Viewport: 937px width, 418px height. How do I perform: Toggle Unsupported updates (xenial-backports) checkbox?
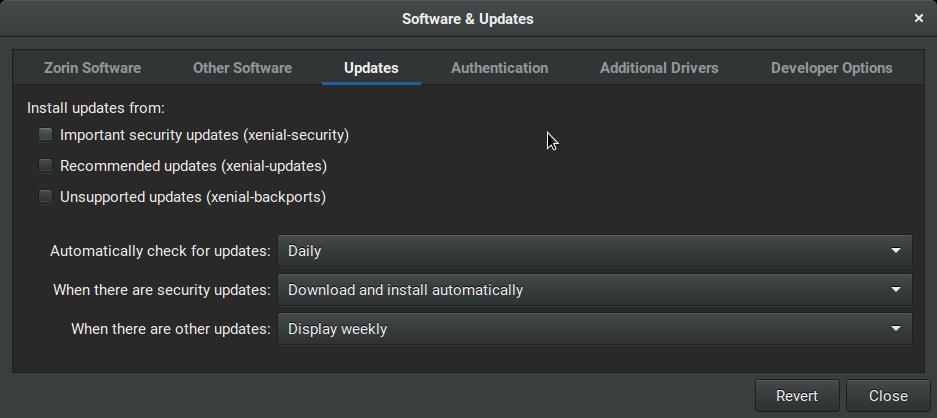[45, 197]
